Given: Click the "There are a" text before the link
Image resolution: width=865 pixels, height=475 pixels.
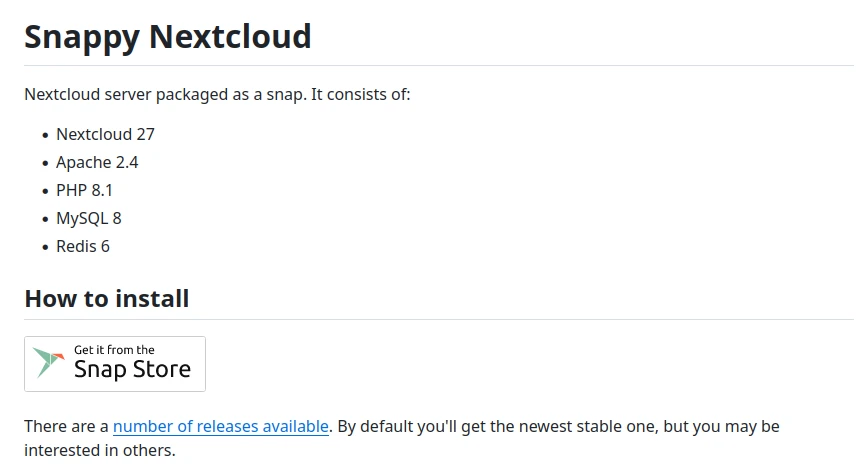Looking at the screenshot, I should 66,427.
